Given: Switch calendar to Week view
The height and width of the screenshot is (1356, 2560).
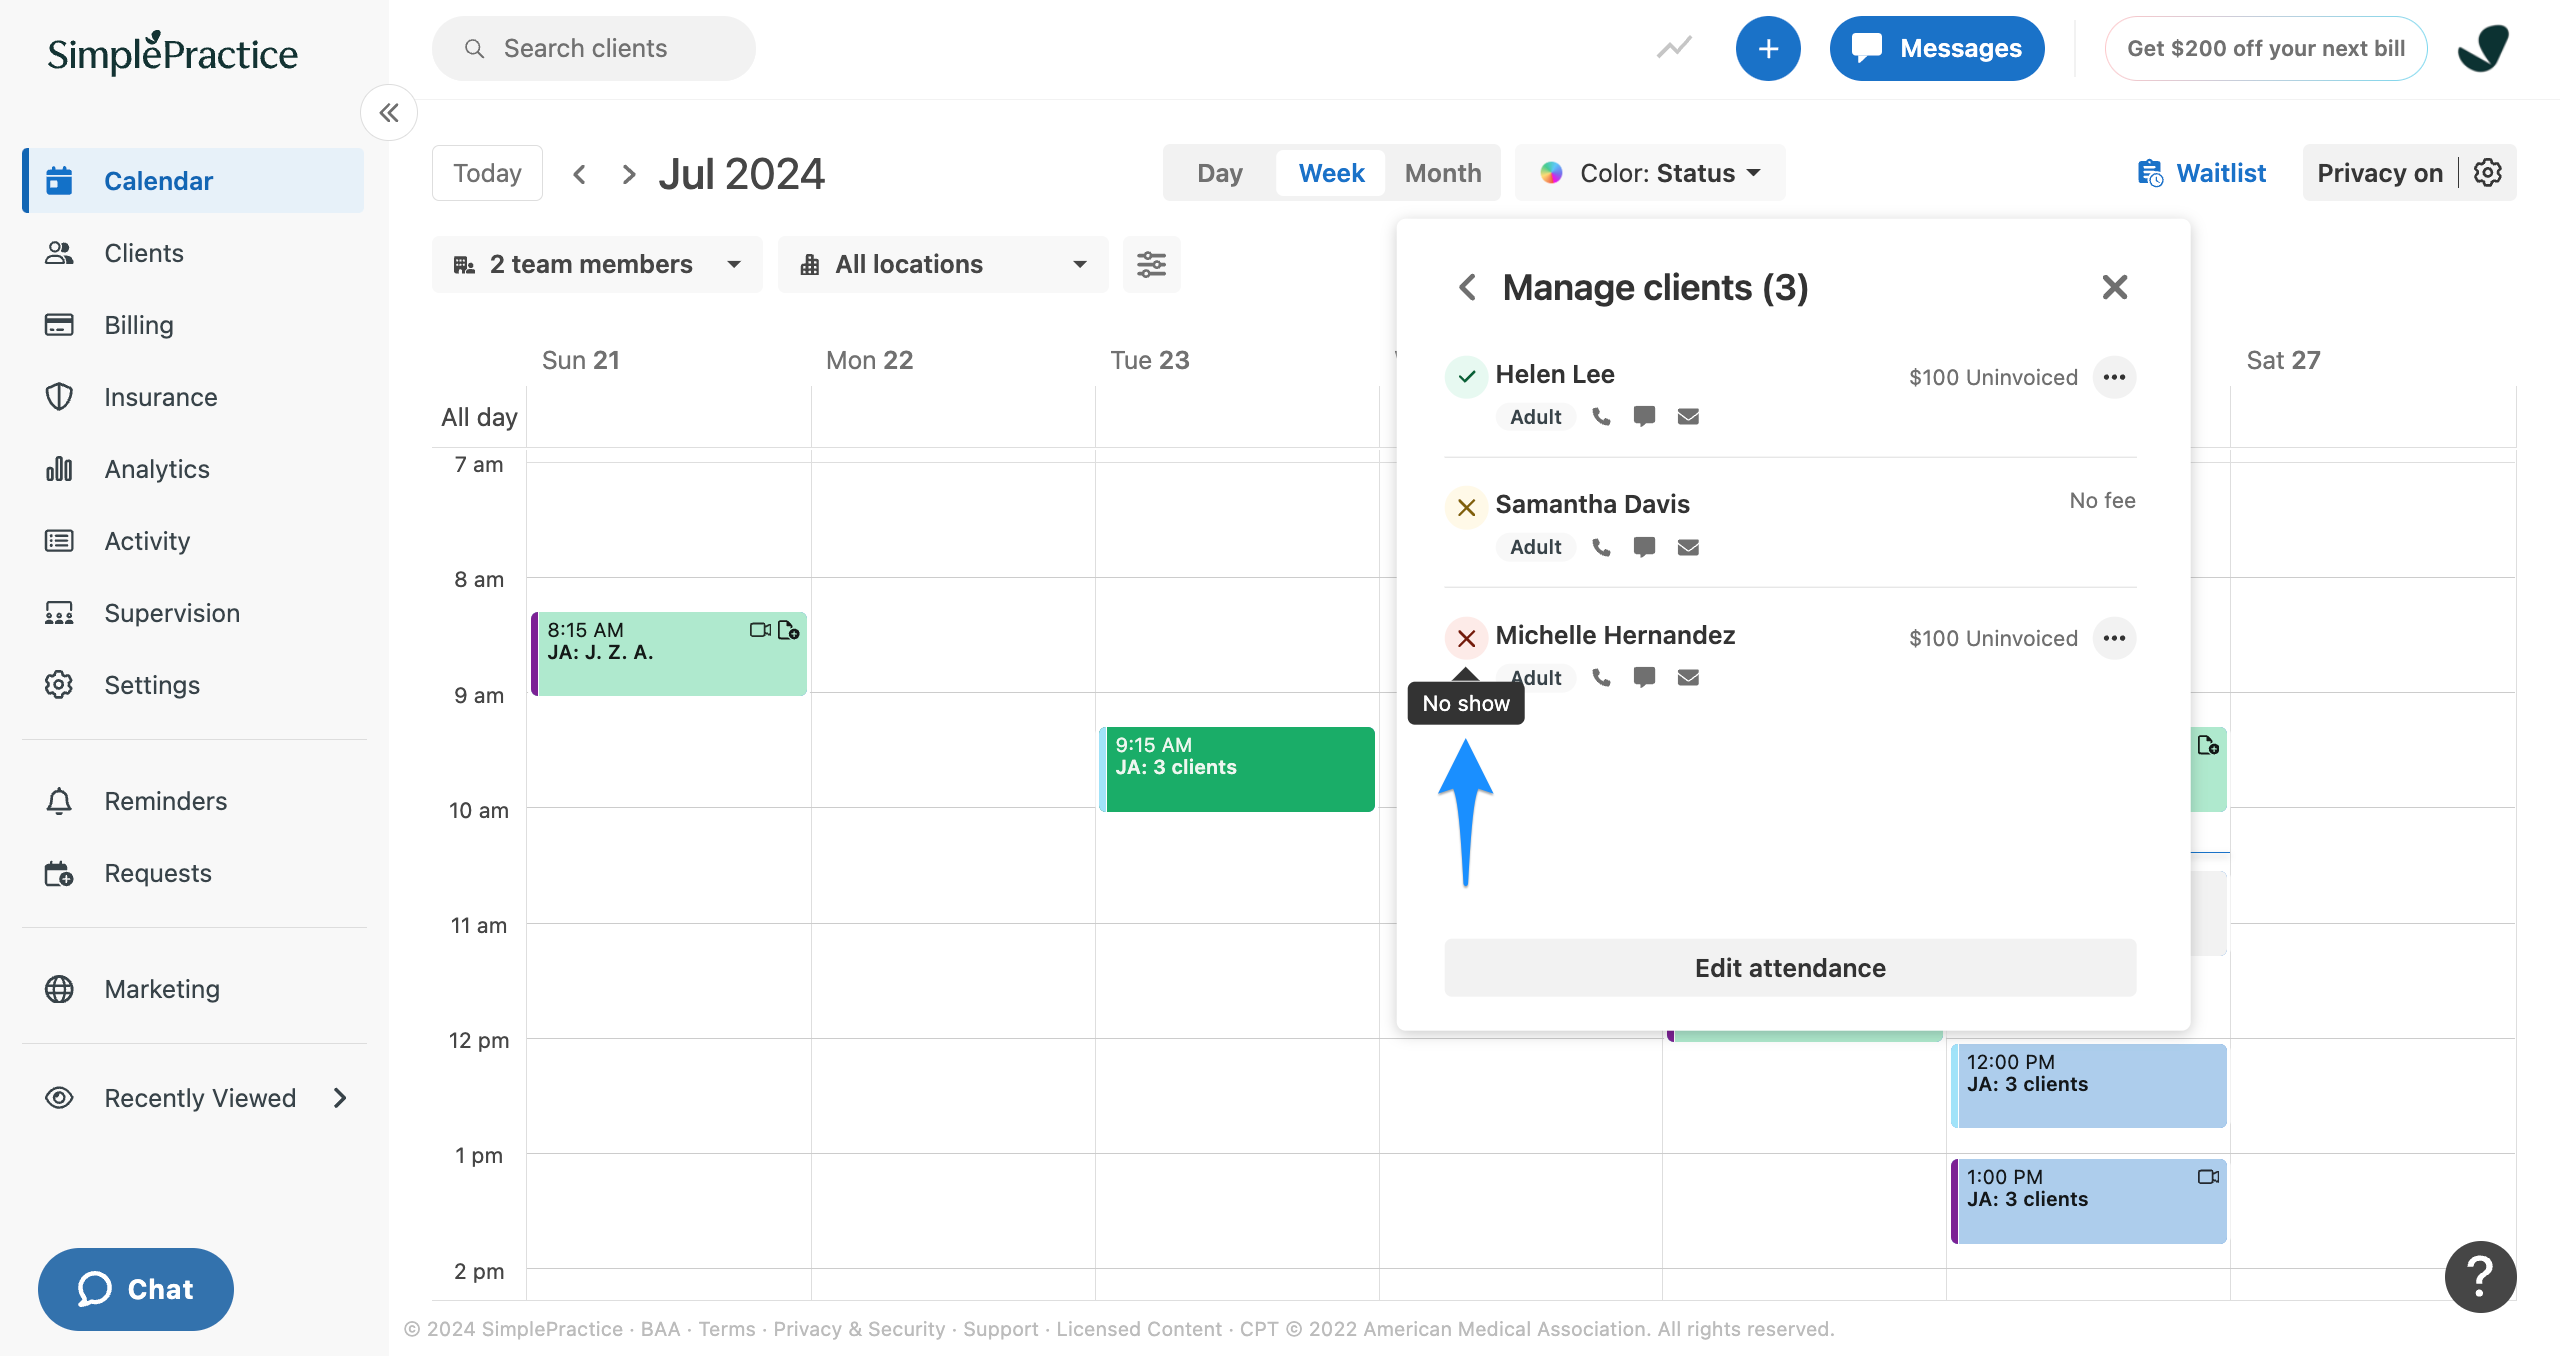Looking at the screenshot, I should 1331,173.
